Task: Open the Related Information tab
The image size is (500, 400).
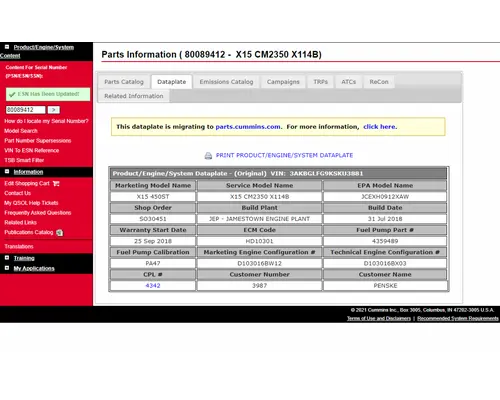Action: pyautogui.click(x=134, y=96)
